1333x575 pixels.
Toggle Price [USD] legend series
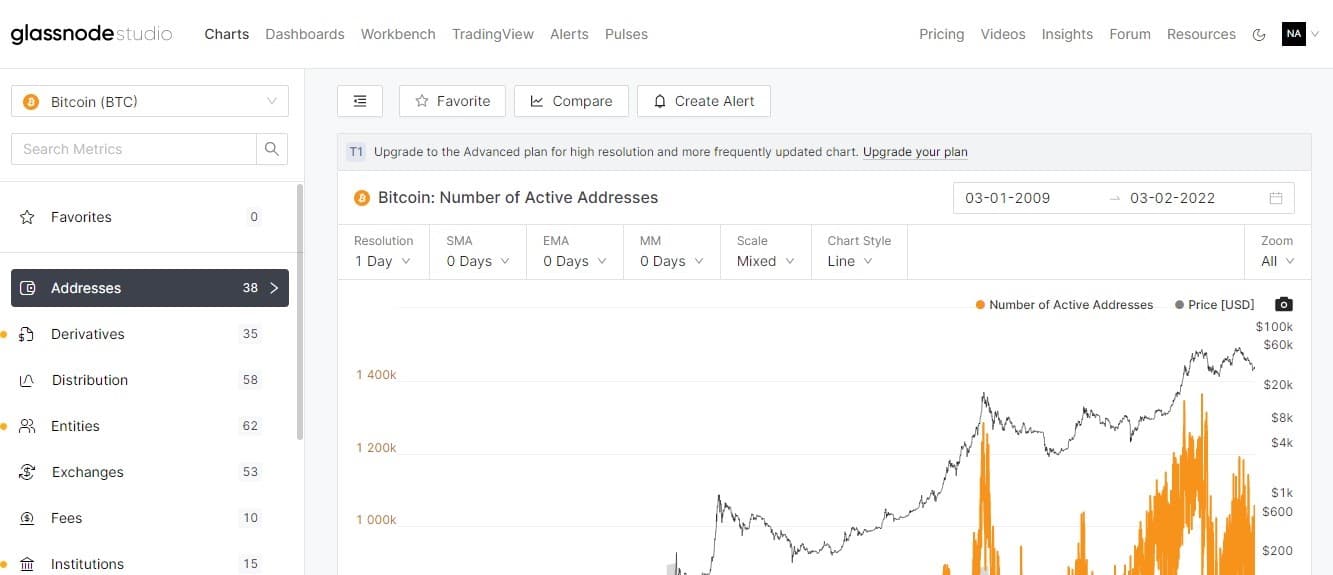click(1215, 305)
